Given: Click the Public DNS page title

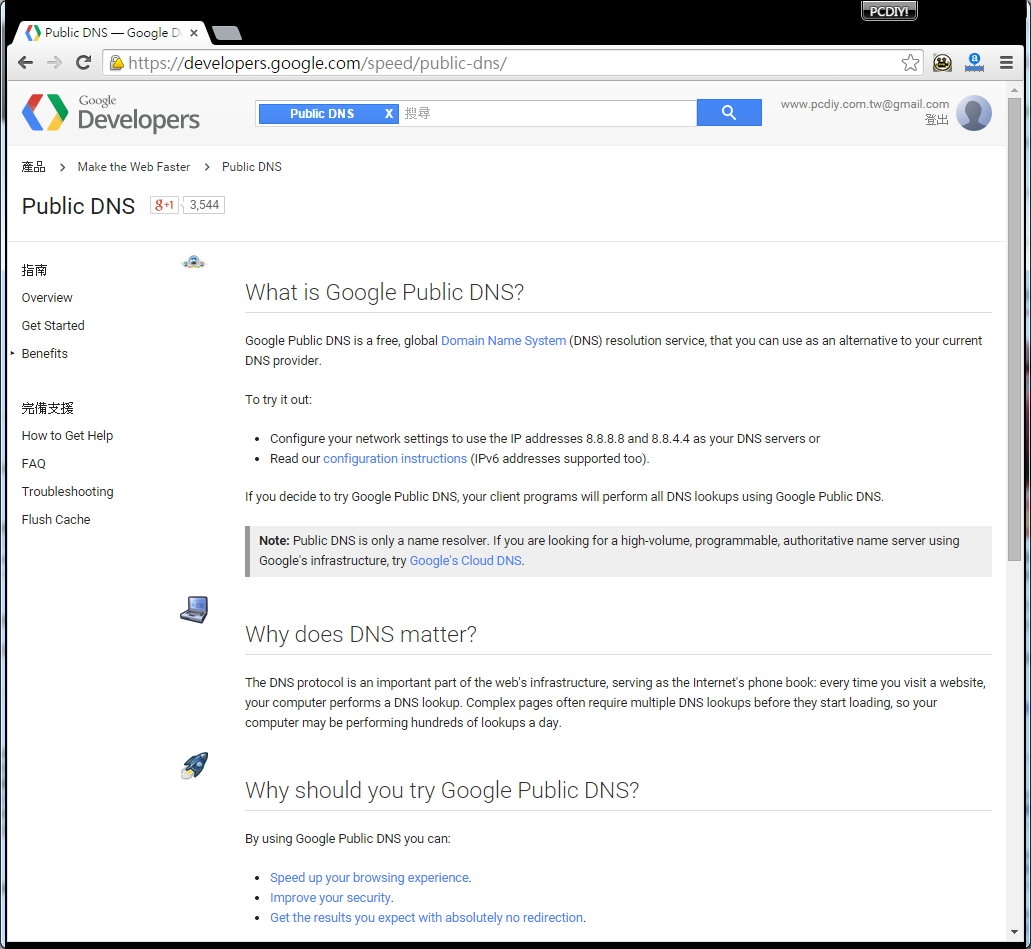Looking at the screenshot, I should [x=78, y=206].
